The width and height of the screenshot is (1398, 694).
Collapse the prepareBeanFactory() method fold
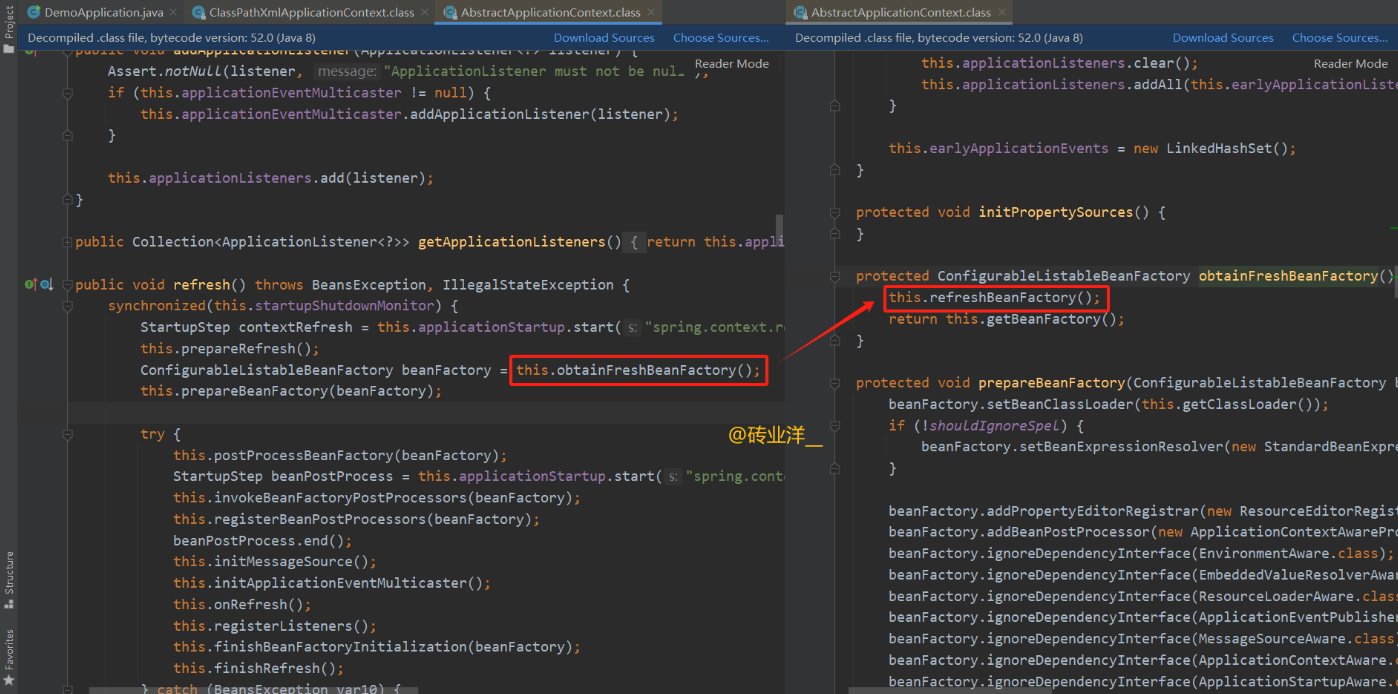tap(837, 383)
